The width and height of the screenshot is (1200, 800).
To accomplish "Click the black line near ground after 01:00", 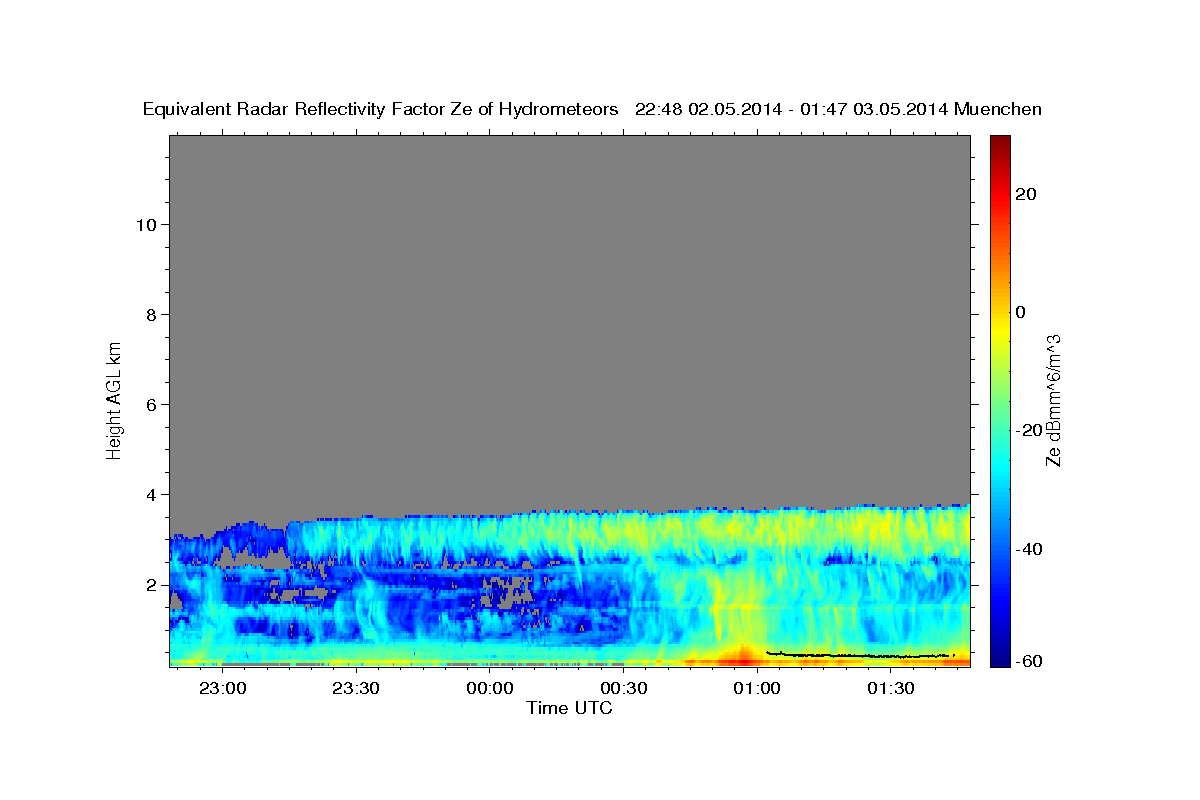I will [x=858, y=655].
